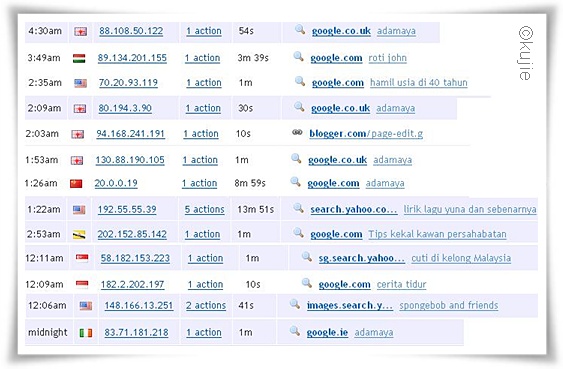
Task: Click the Hungary flag icon at 3:49am
Action: click(x=79, y=58)
